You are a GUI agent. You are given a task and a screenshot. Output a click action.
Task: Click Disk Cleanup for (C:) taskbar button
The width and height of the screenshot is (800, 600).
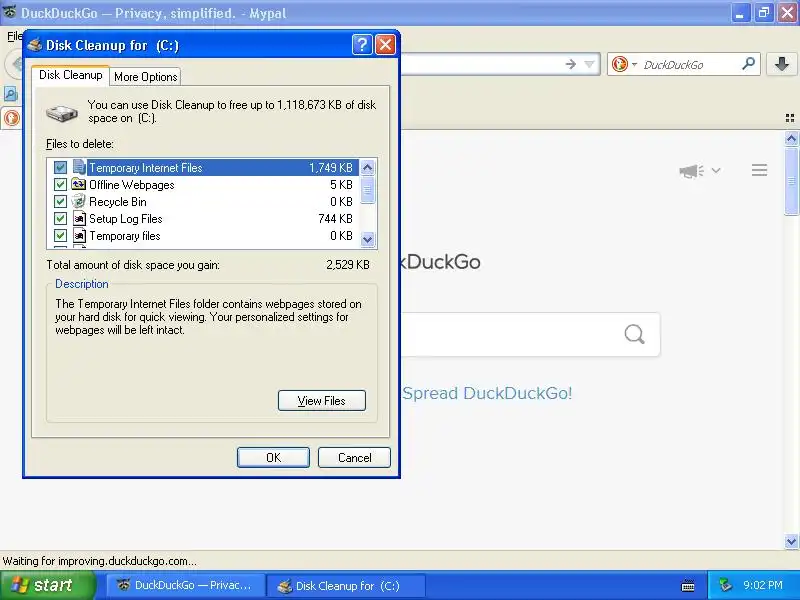click(x=346, y=586)
